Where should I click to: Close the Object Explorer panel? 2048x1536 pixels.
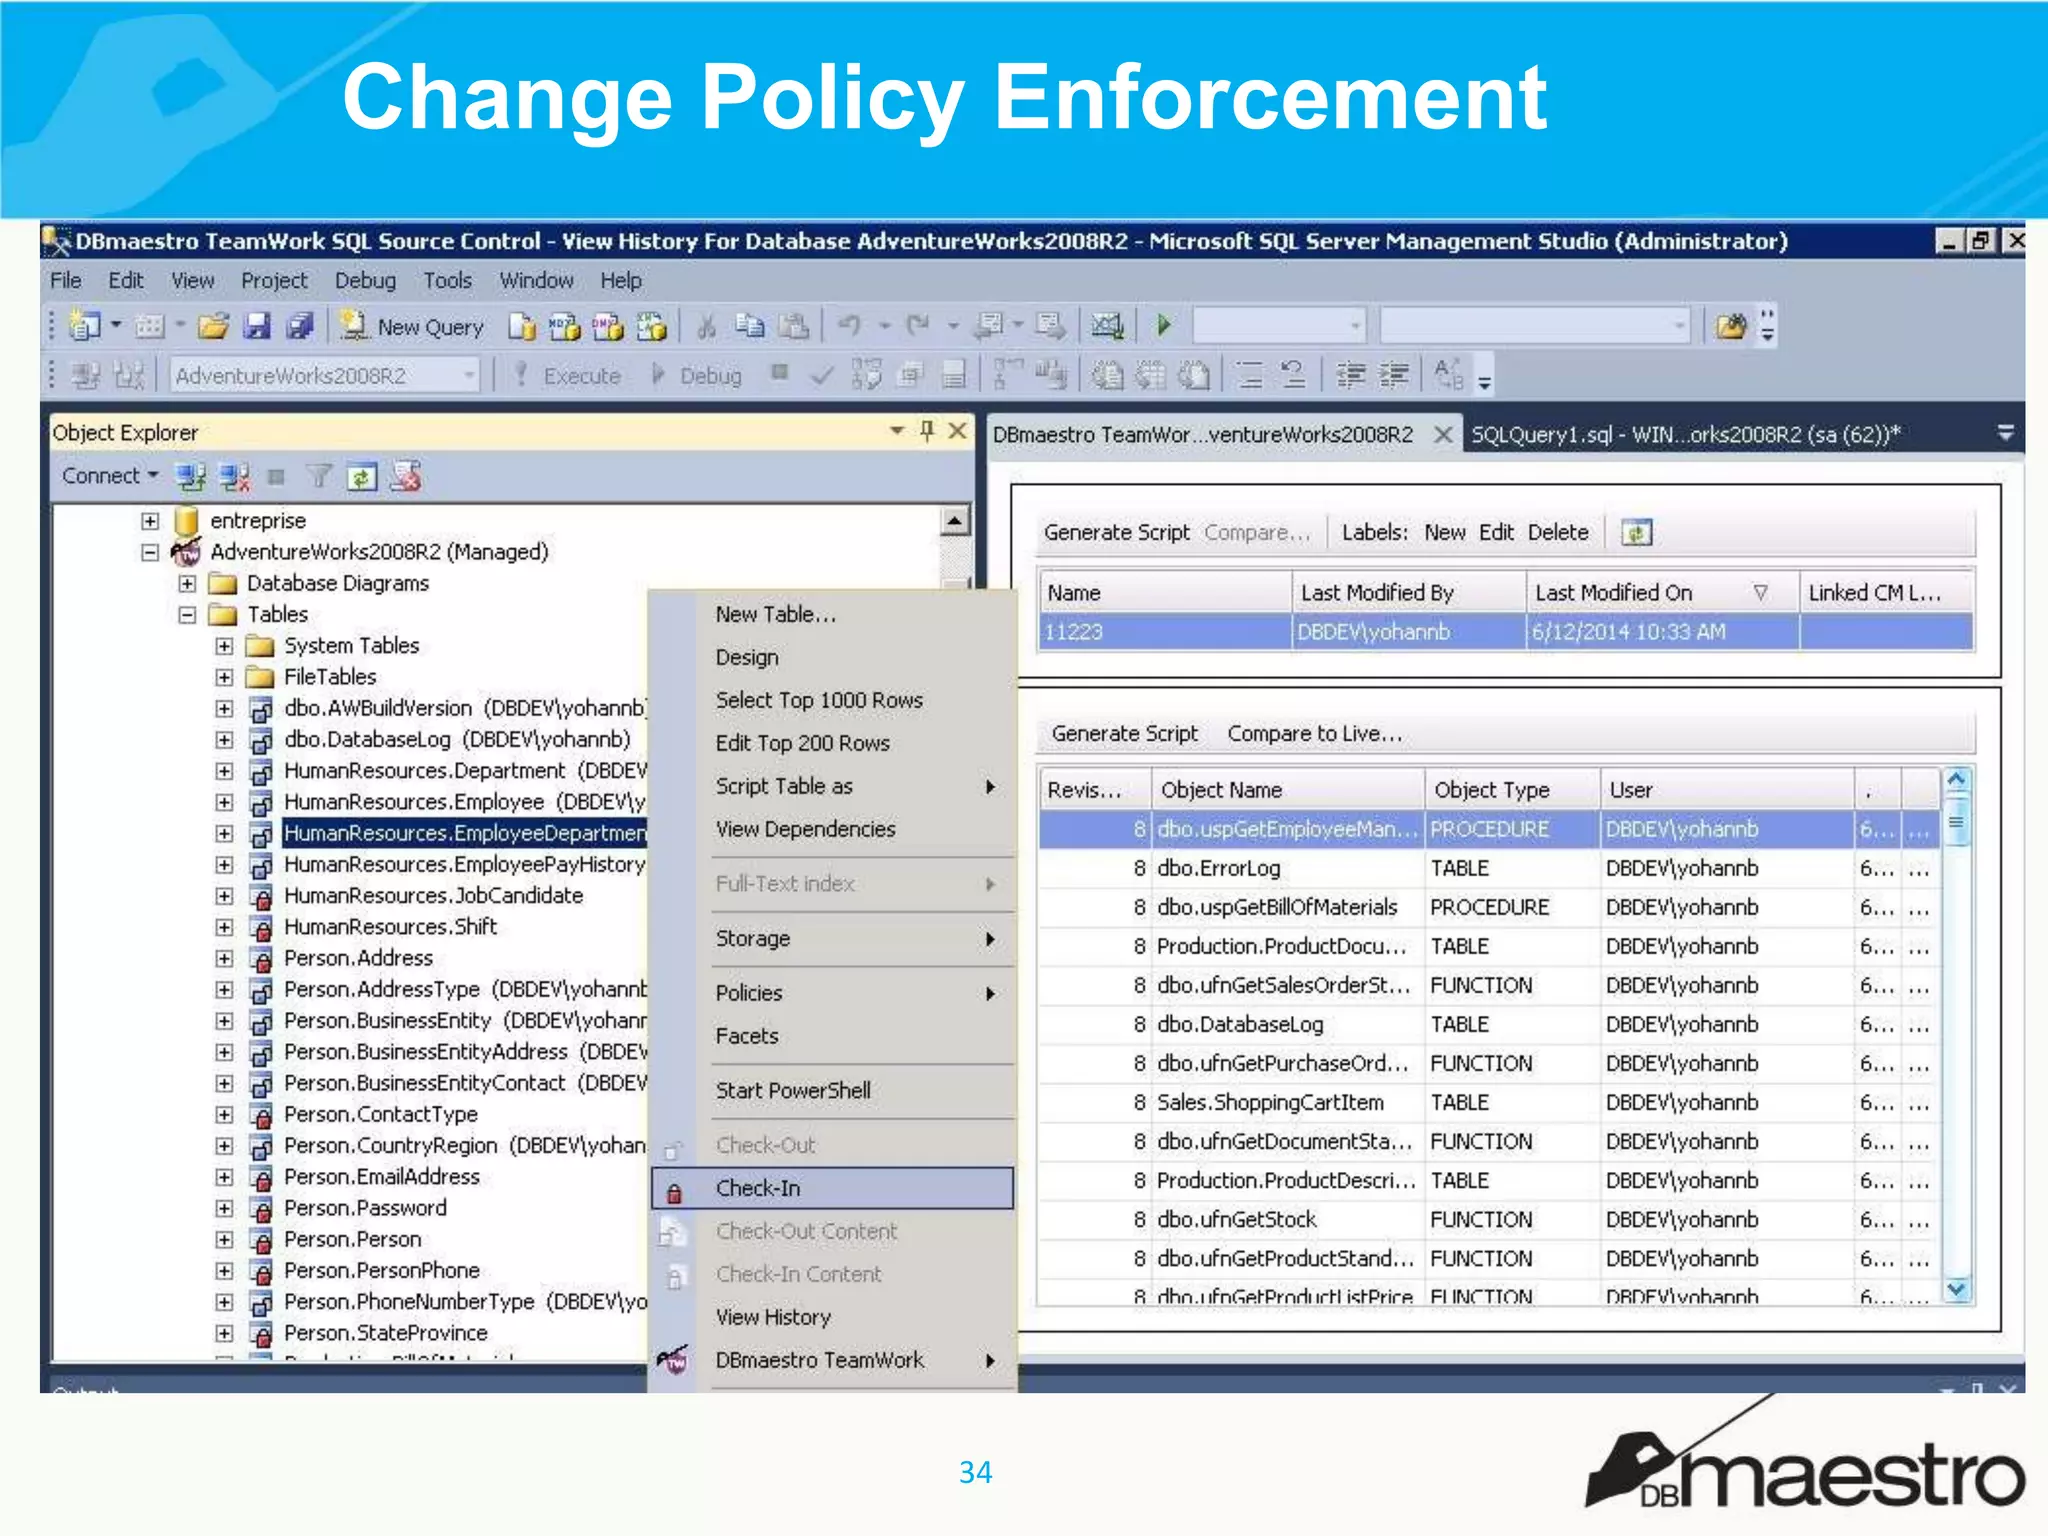coord(957,431)
